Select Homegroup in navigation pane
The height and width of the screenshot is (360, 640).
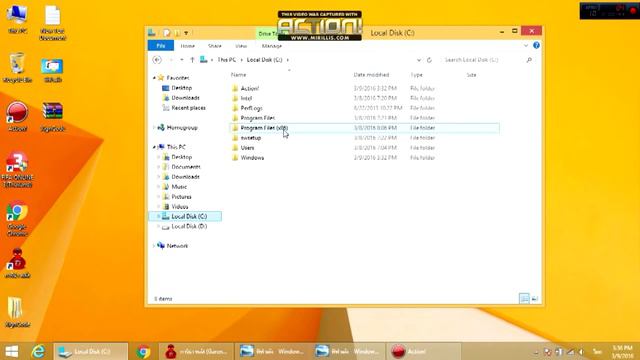click(x=182, y=128)
